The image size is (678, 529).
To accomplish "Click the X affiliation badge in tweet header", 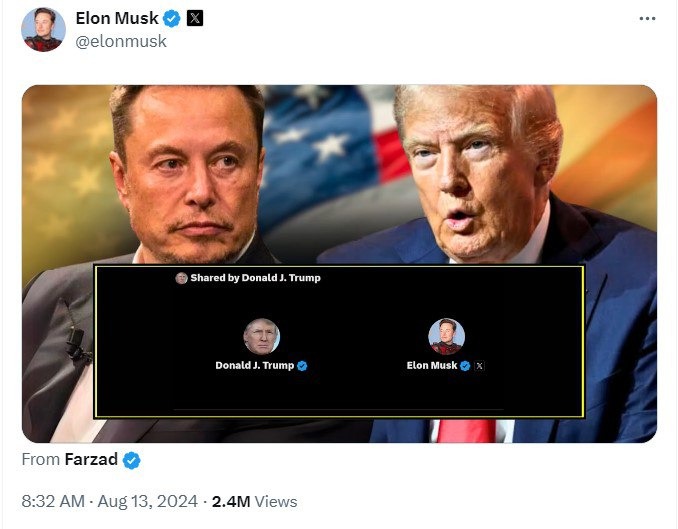I will click(195, 19).
